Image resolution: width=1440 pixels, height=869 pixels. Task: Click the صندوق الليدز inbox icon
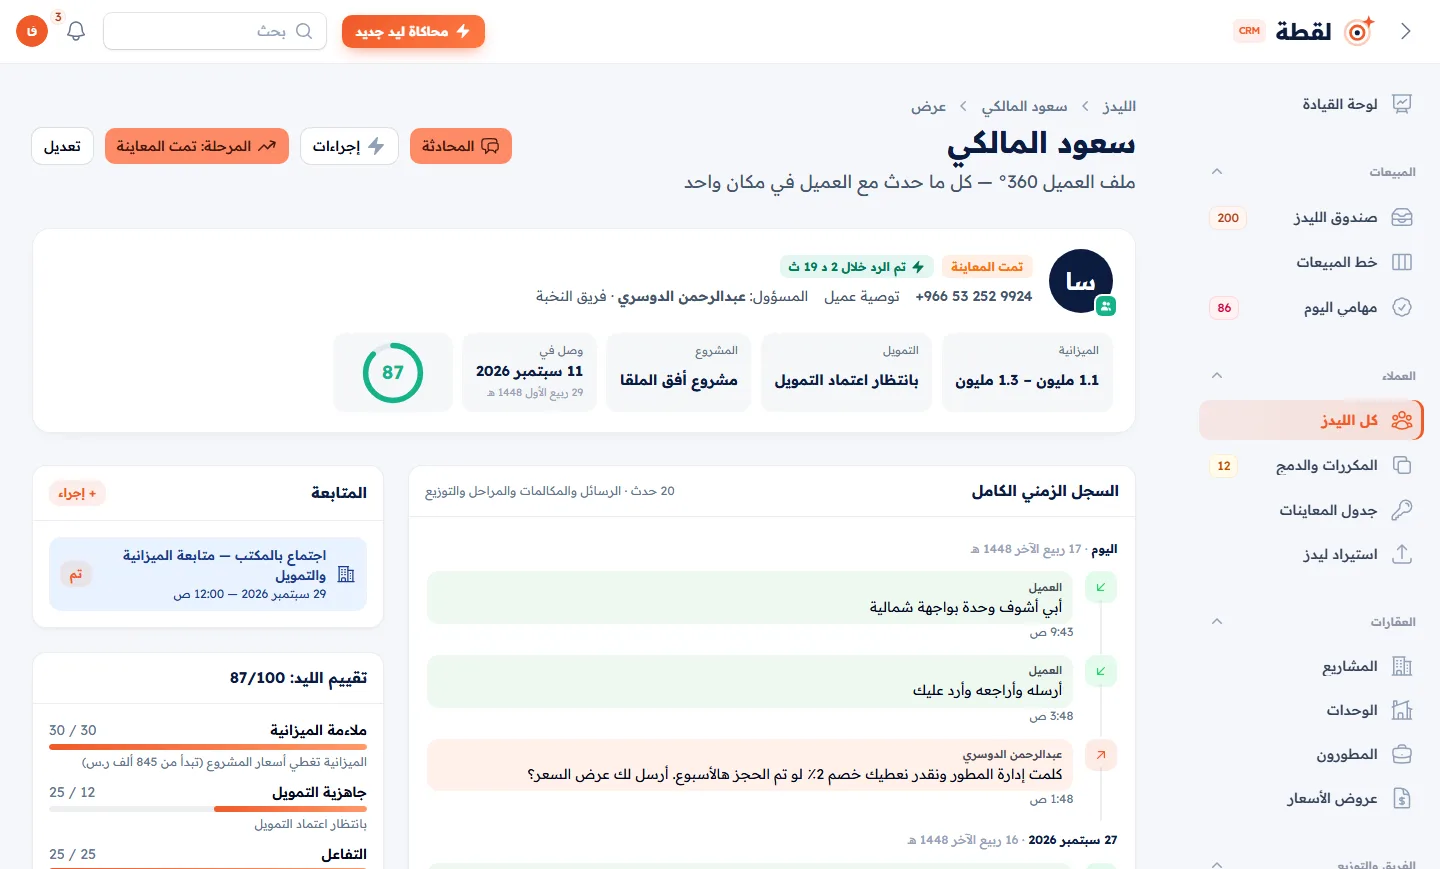point(1402,217)
